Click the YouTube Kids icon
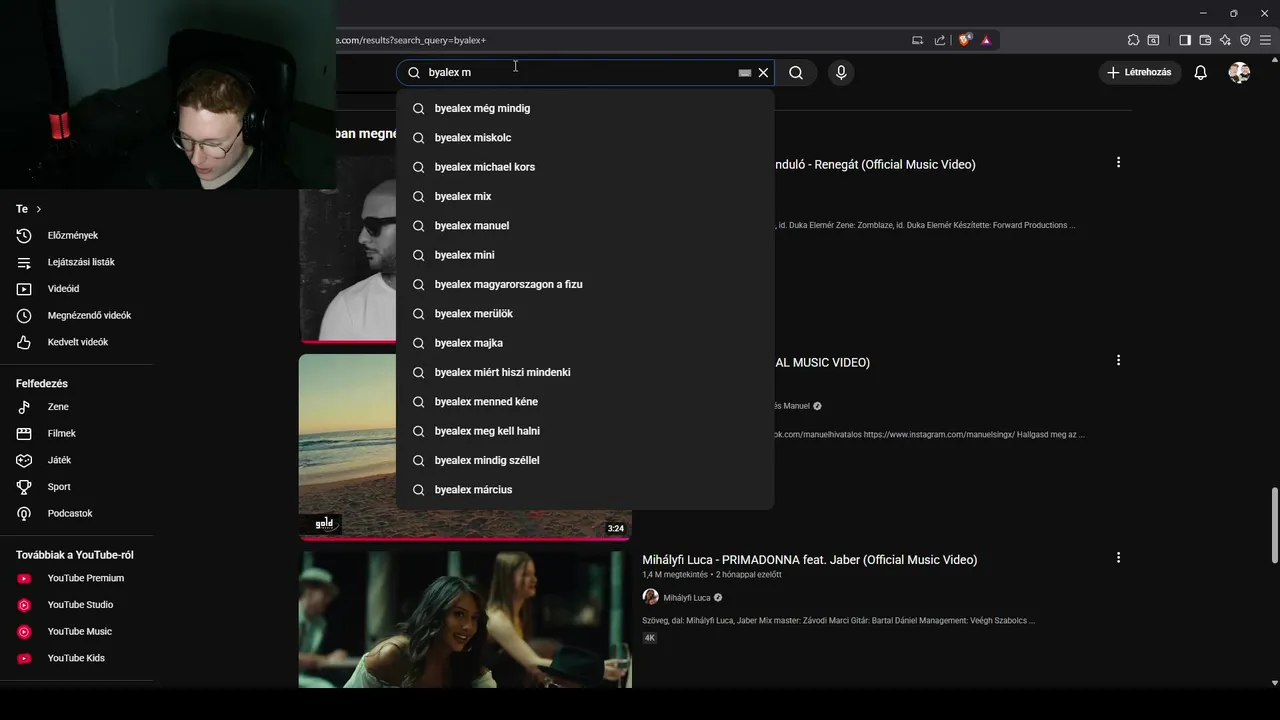Screen dimensions: 1280x720 pos(25,658)
